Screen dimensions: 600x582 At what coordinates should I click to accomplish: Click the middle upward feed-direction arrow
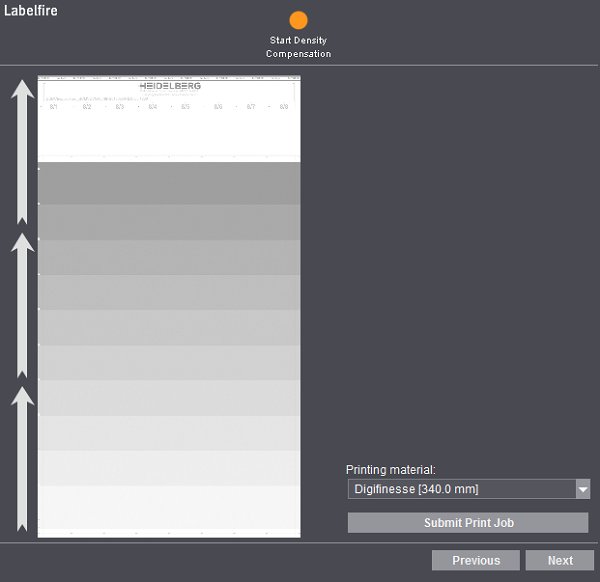(23, 305)
